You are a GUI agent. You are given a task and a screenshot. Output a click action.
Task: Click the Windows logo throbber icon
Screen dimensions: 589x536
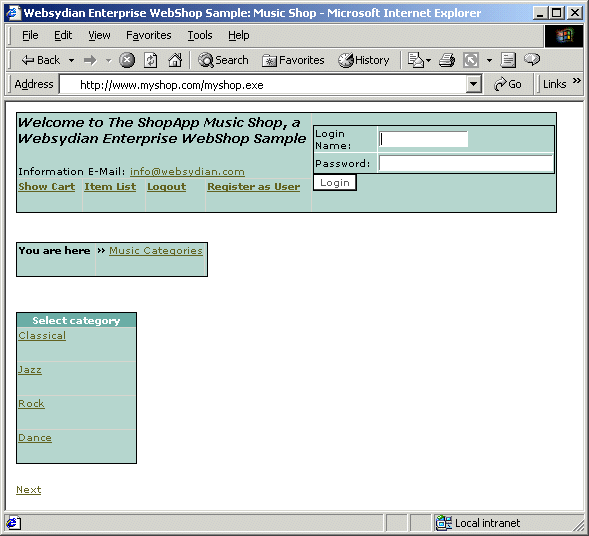[x=564, y=36]
